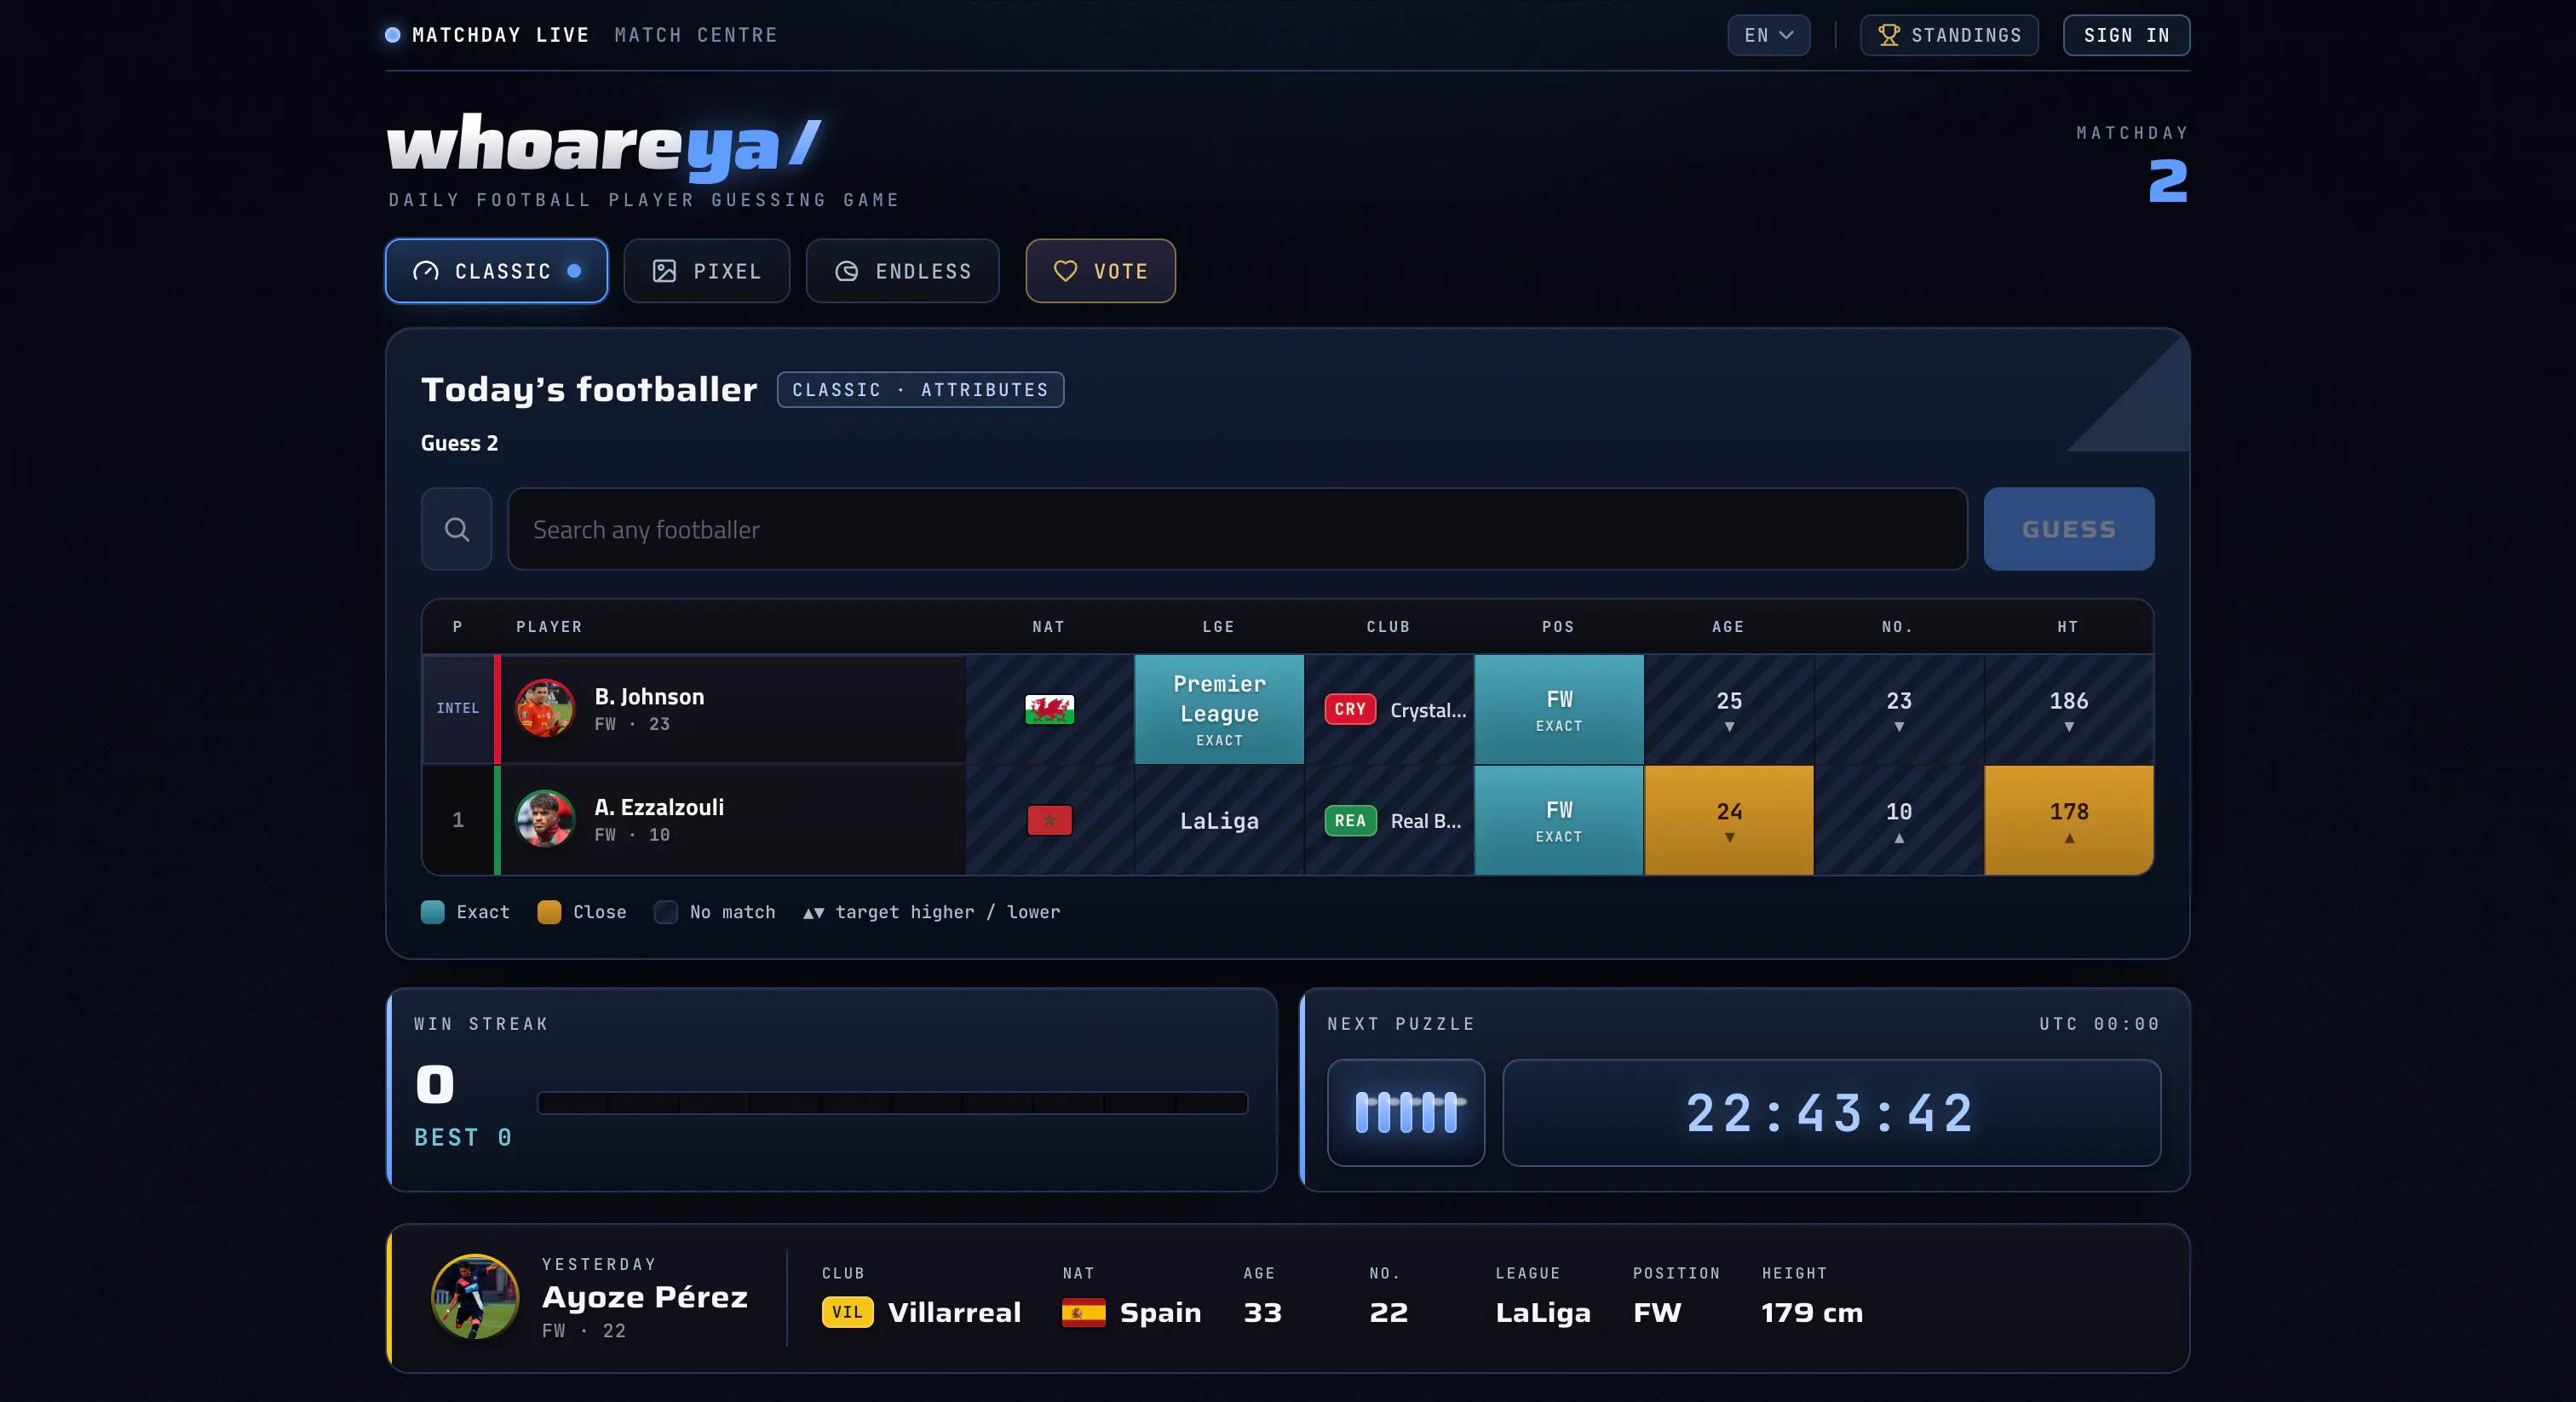Click the Real B... club name text

(x=1426, y=821)
